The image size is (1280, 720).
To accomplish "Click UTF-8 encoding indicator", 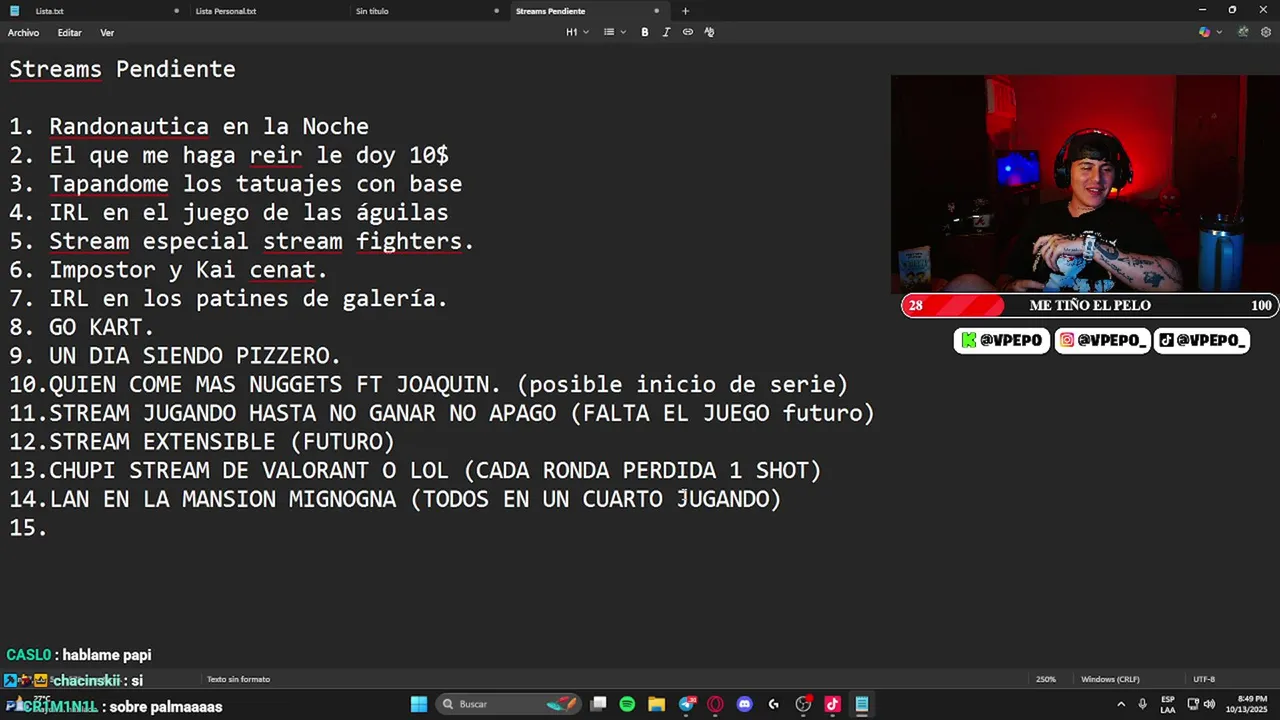I will [1204, 679].
